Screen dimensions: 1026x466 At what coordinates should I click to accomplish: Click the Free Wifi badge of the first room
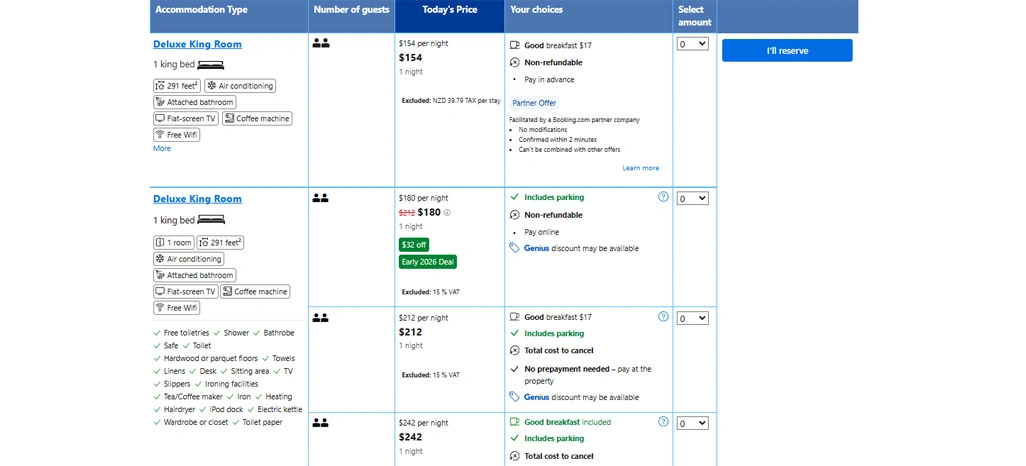coord(176,135)
